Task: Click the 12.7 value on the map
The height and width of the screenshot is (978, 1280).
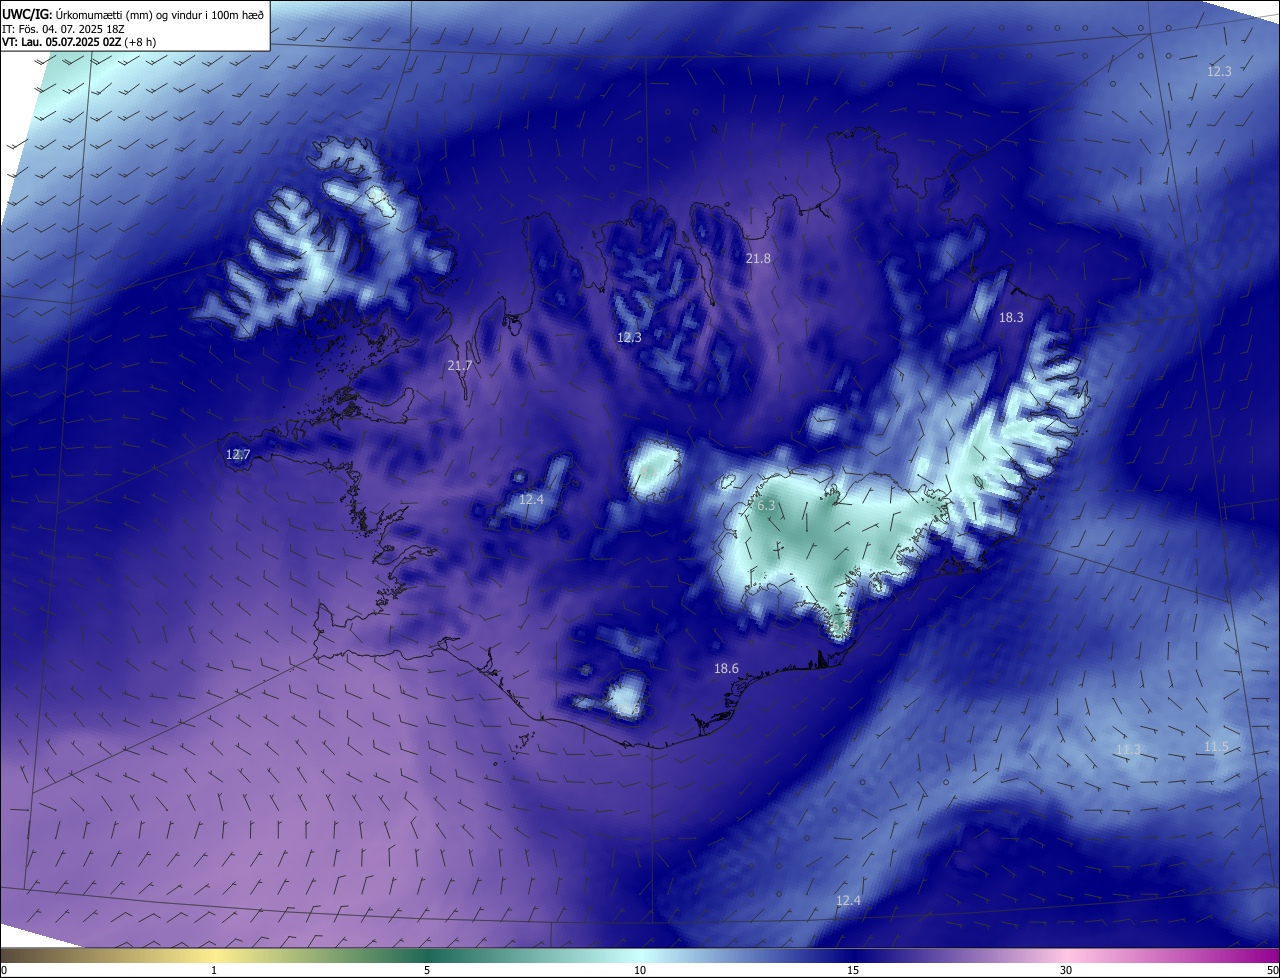Action: click(x=237, y=454)
